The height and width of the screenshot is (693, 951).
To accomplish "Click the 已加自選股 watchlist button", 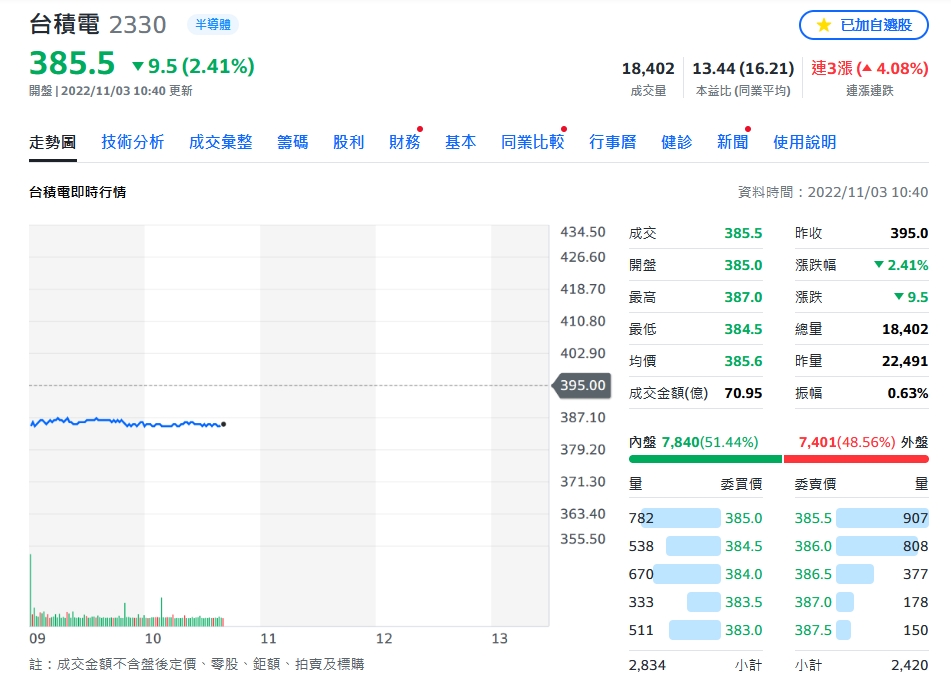I will (x=864, y=25).
